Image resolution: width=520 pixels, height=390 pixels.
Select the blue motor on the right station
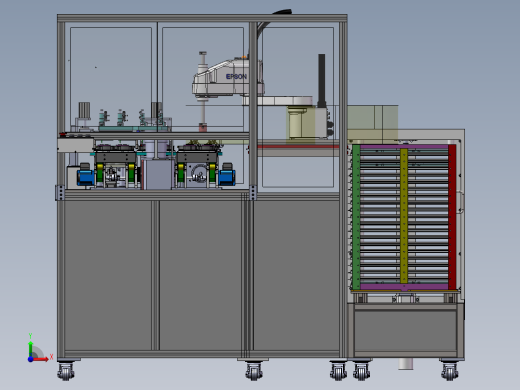tap(227, 177)
